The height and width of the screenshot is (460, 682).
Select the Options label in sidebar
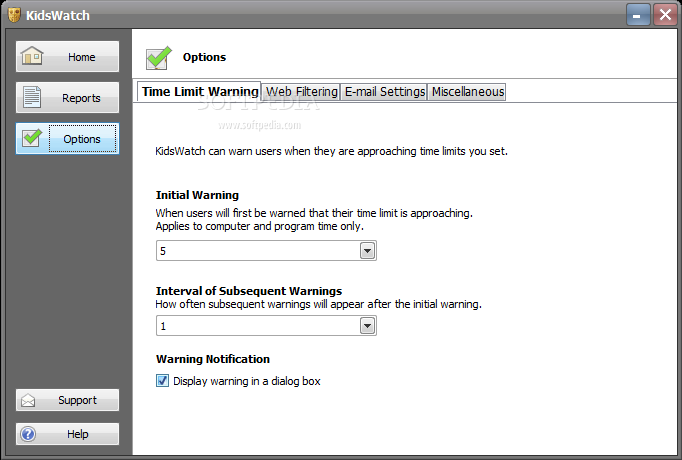[82, 139]
